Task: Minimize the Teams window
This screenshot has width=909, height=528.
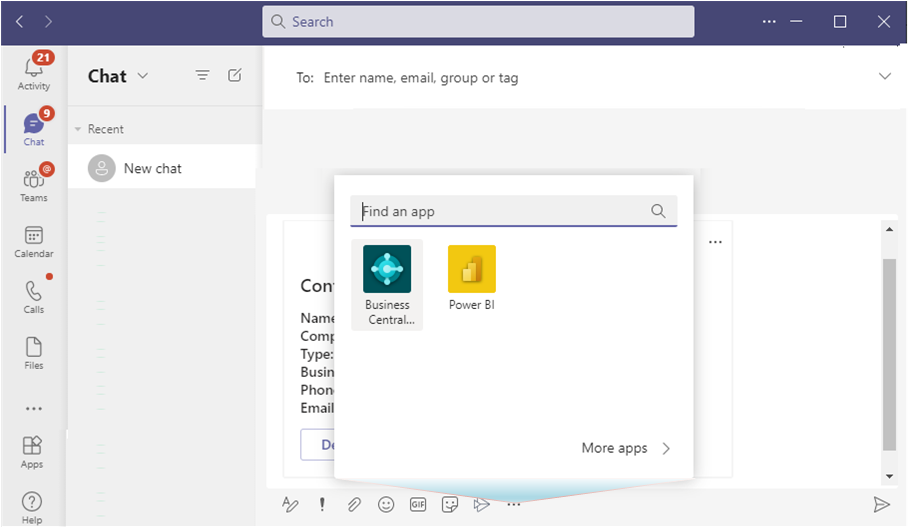Action: pos(797,22)
